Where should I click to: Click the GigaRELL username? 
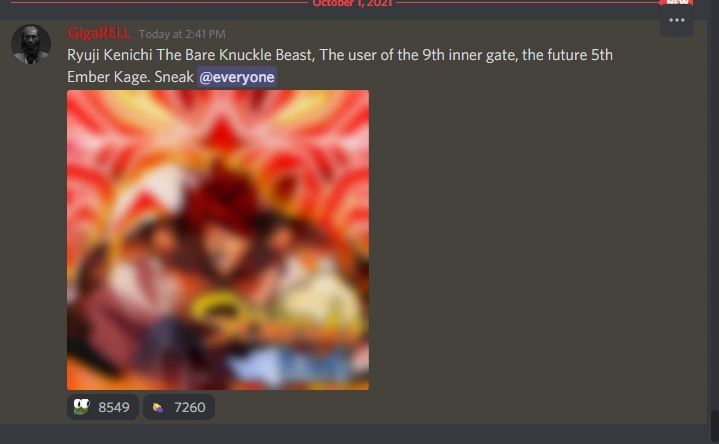[x=99, y=33]
